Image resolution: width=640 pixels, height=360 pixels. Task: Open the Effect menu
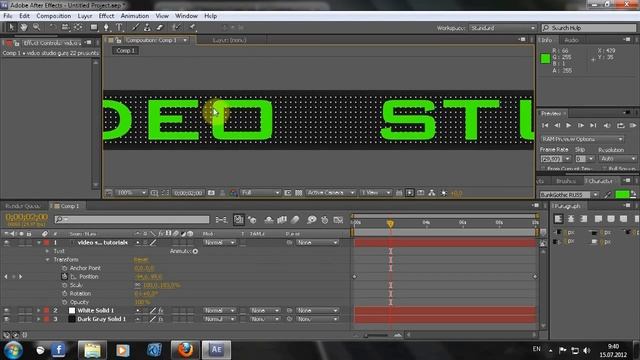tap(106, 16)
